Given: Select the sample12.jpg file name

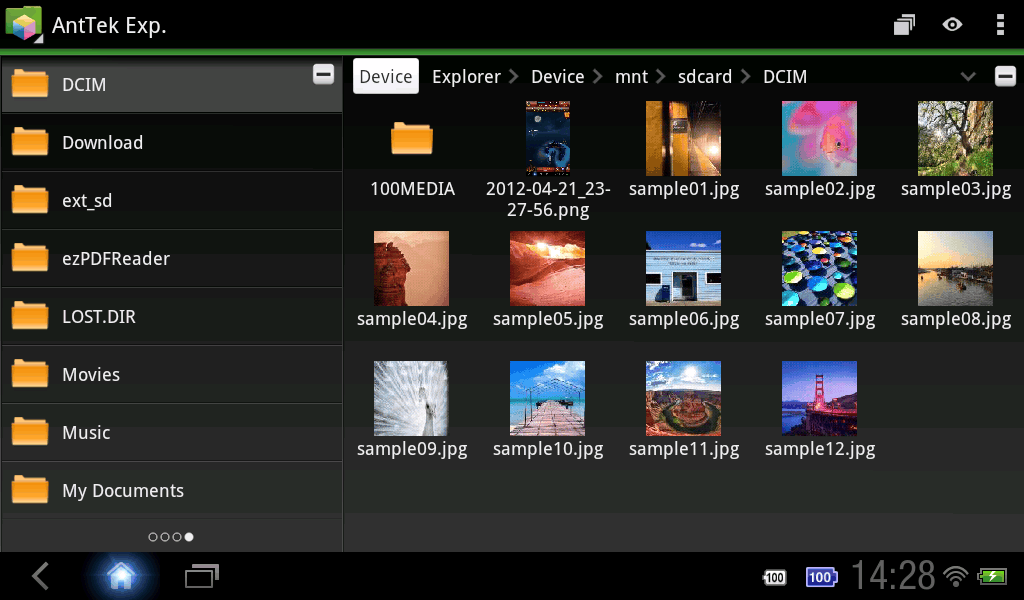Looking at the screenshot, I should (820, 449).
